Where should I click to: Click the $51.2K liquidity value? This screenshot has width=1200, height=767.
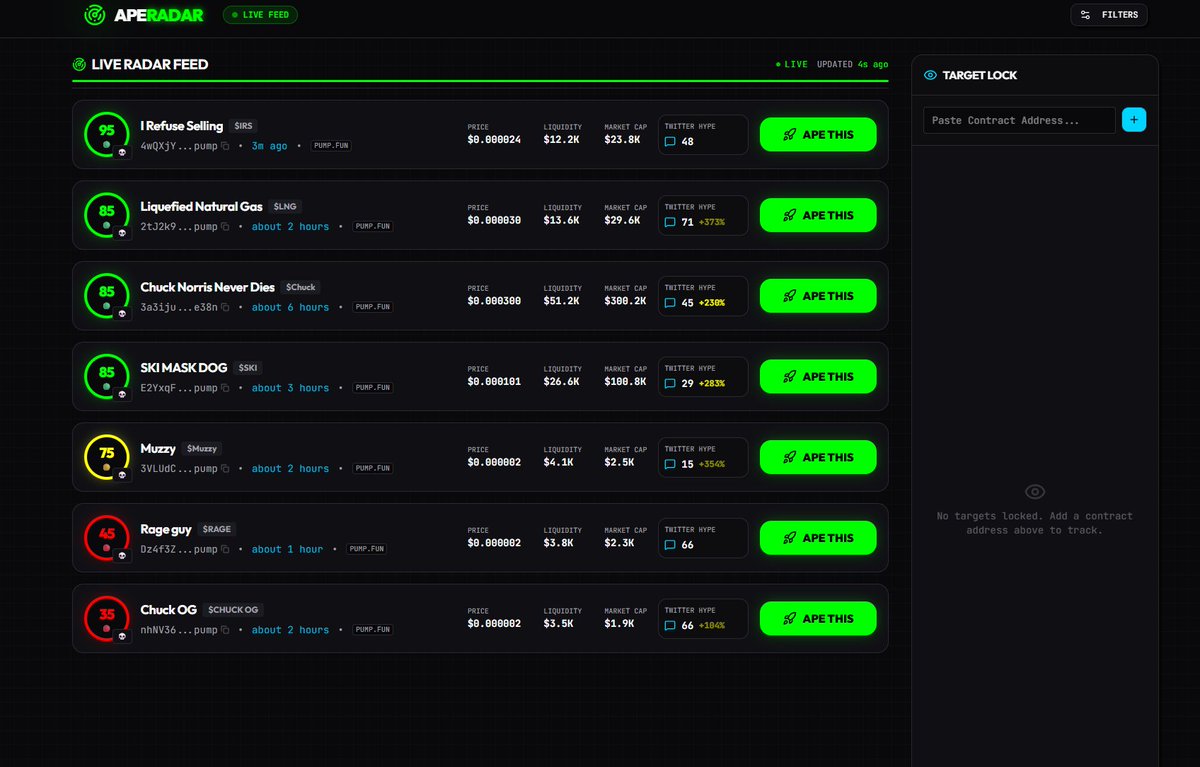562,301
